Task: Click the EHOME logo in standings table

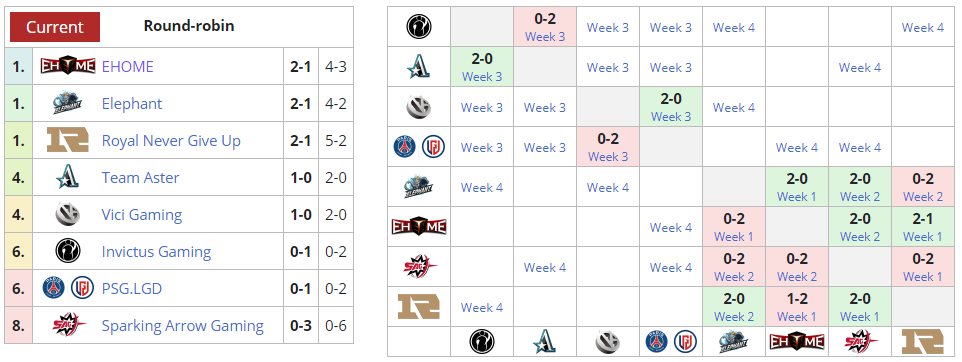Action: pyautogui.click(x=67, y=66)
